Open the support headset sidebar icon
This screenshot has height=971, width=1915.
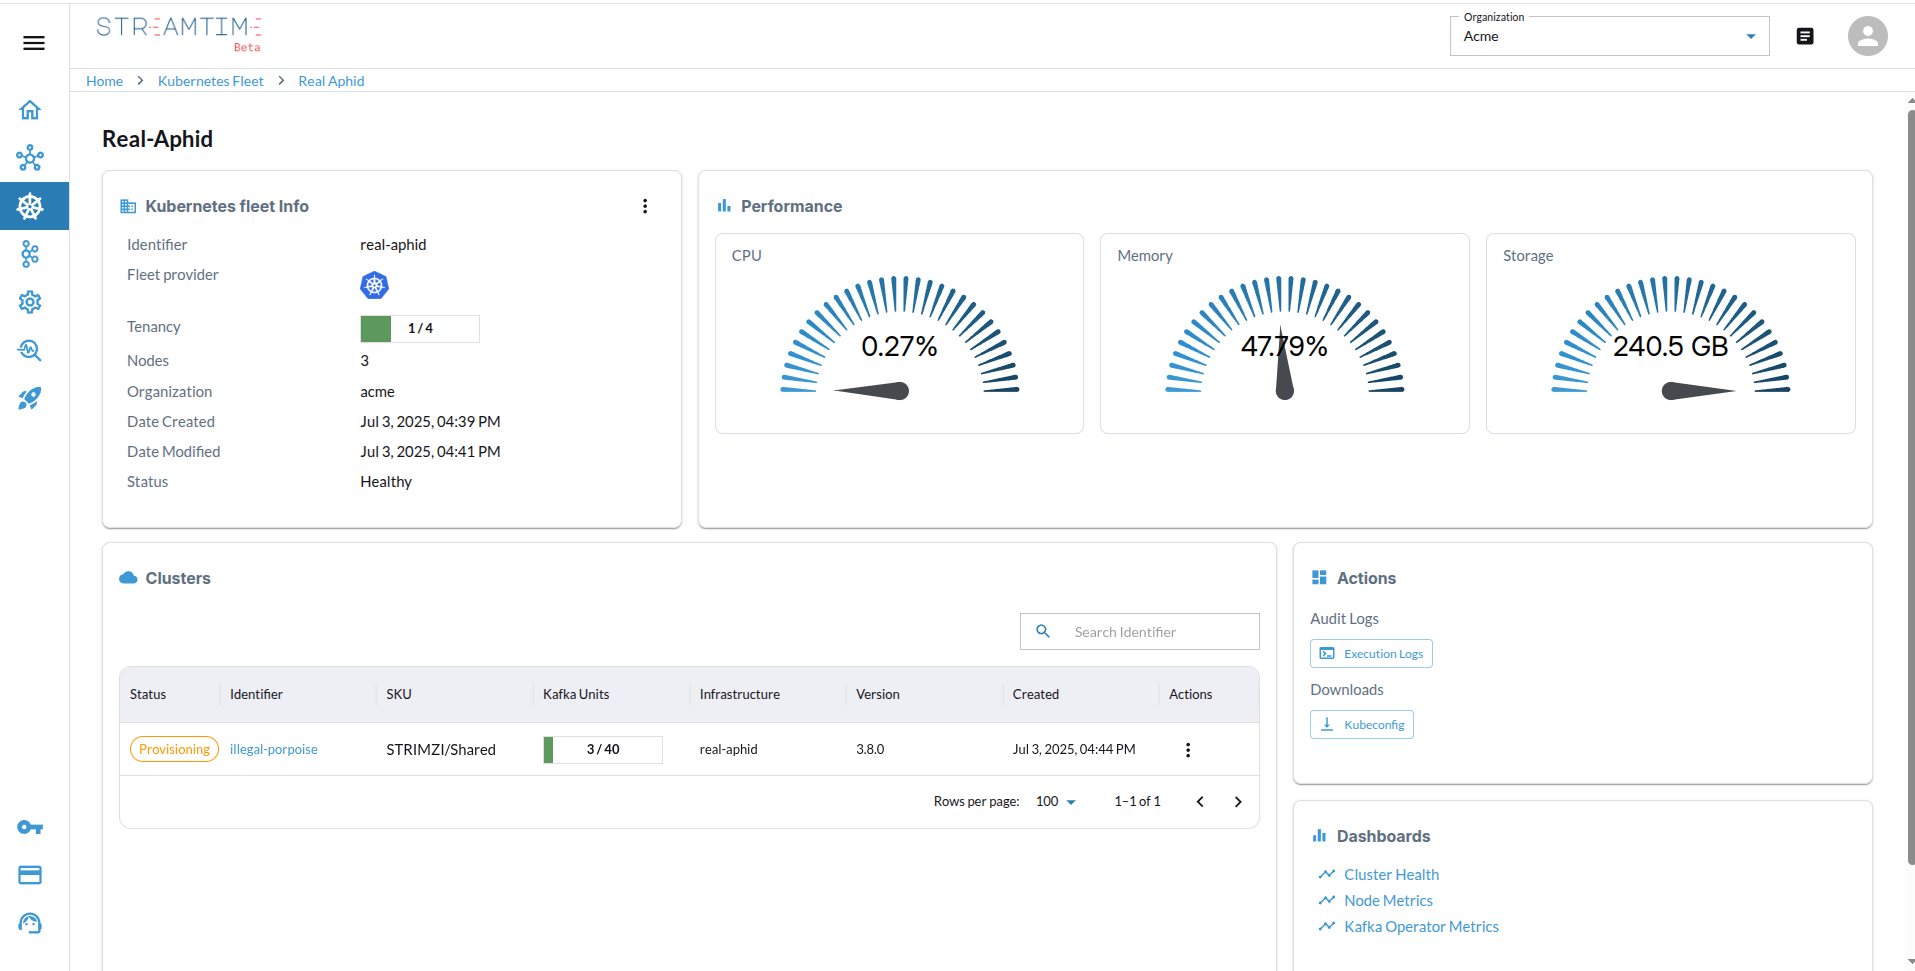coord(30,923)
